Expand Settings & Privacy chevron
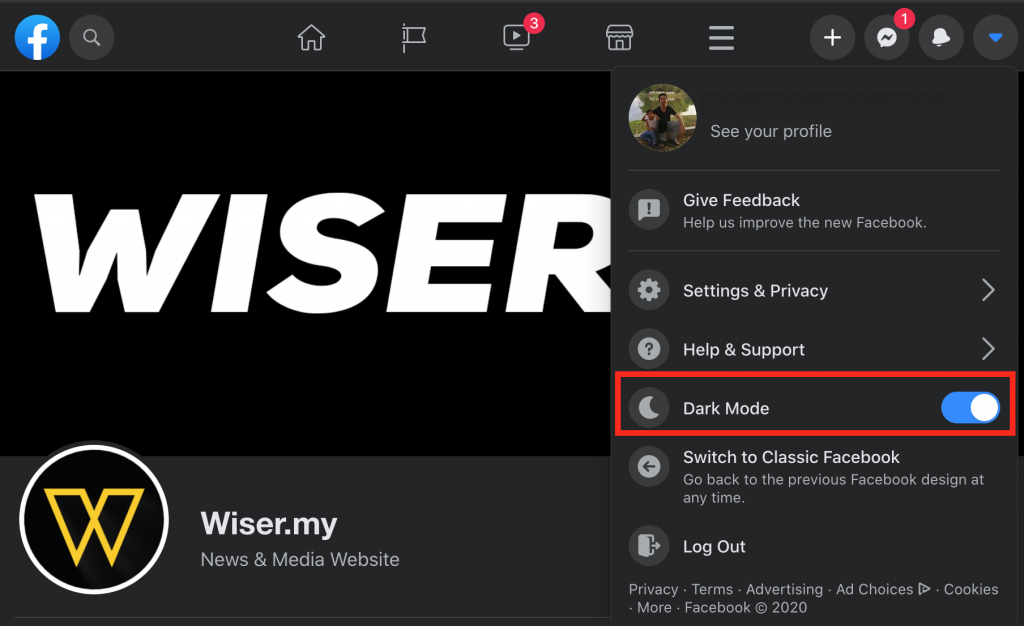The height and width of the screenshot is (626, 1024). click(988, 291)
